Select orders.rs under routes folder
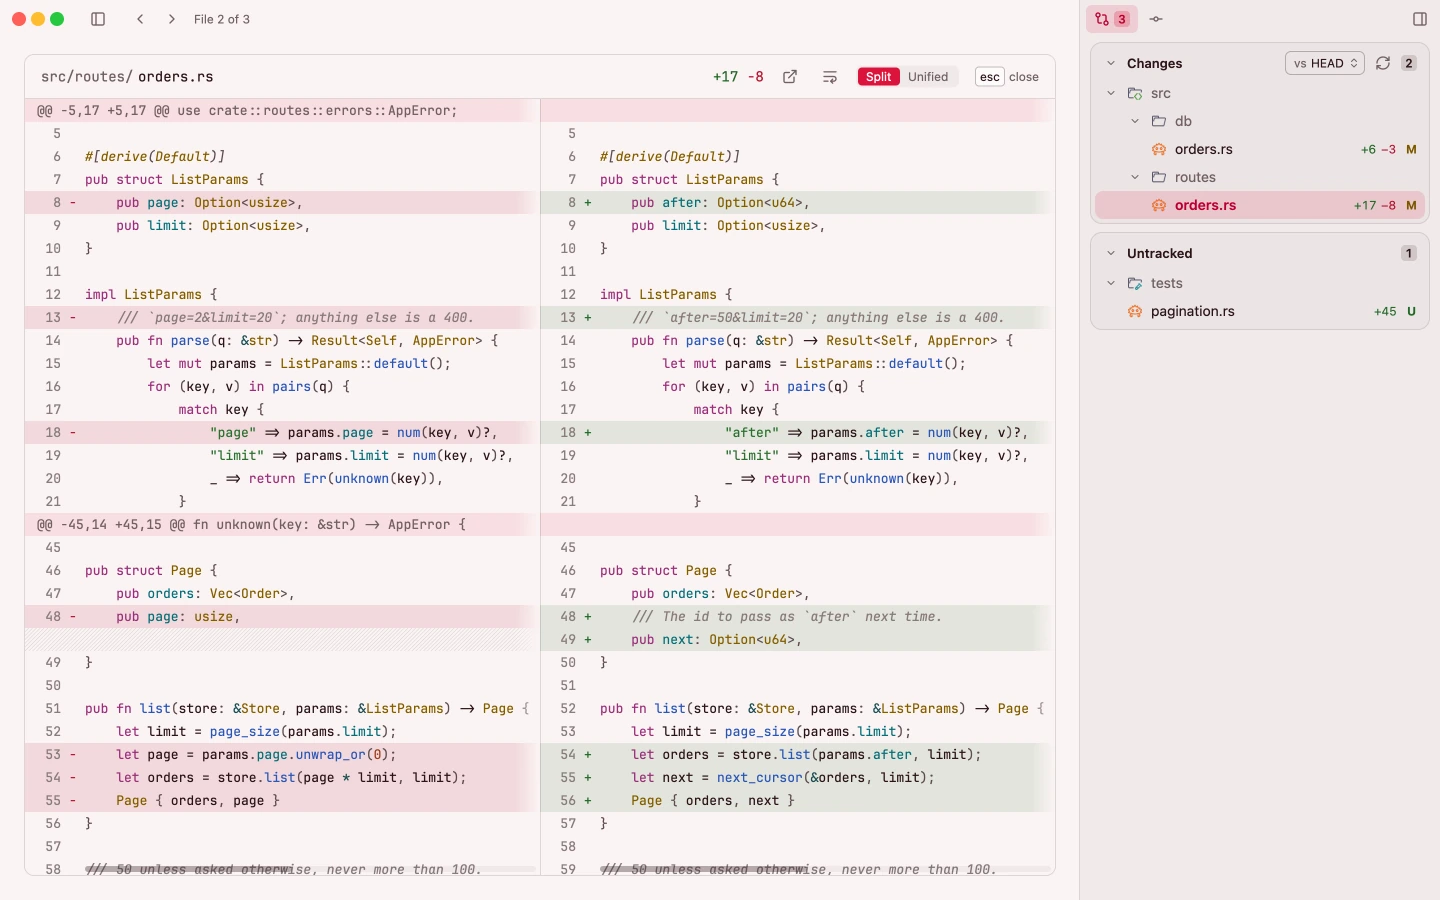This screenshot has width=1440, height=900. 1260,205
